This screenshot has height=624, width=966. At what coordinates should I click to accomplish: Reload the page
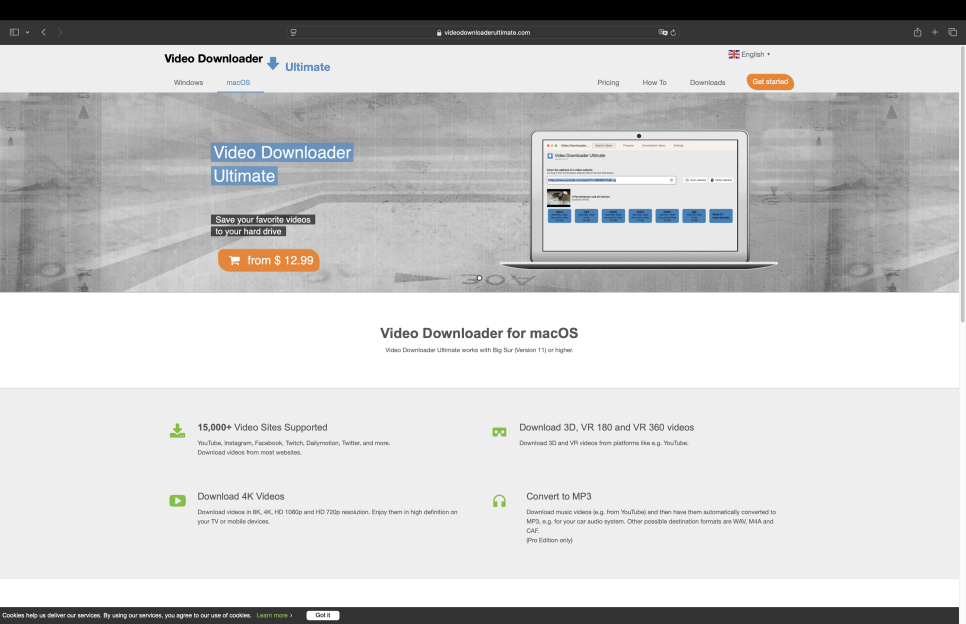pyautogui.click(x=673, y=33)
